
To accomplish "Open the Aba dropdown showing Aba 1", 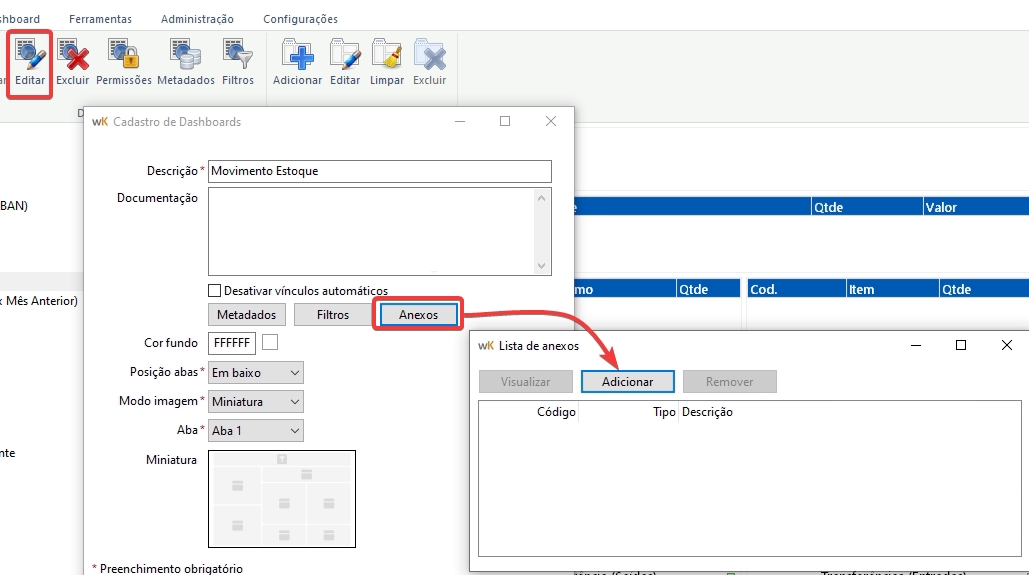I will [x=256, y=430].
